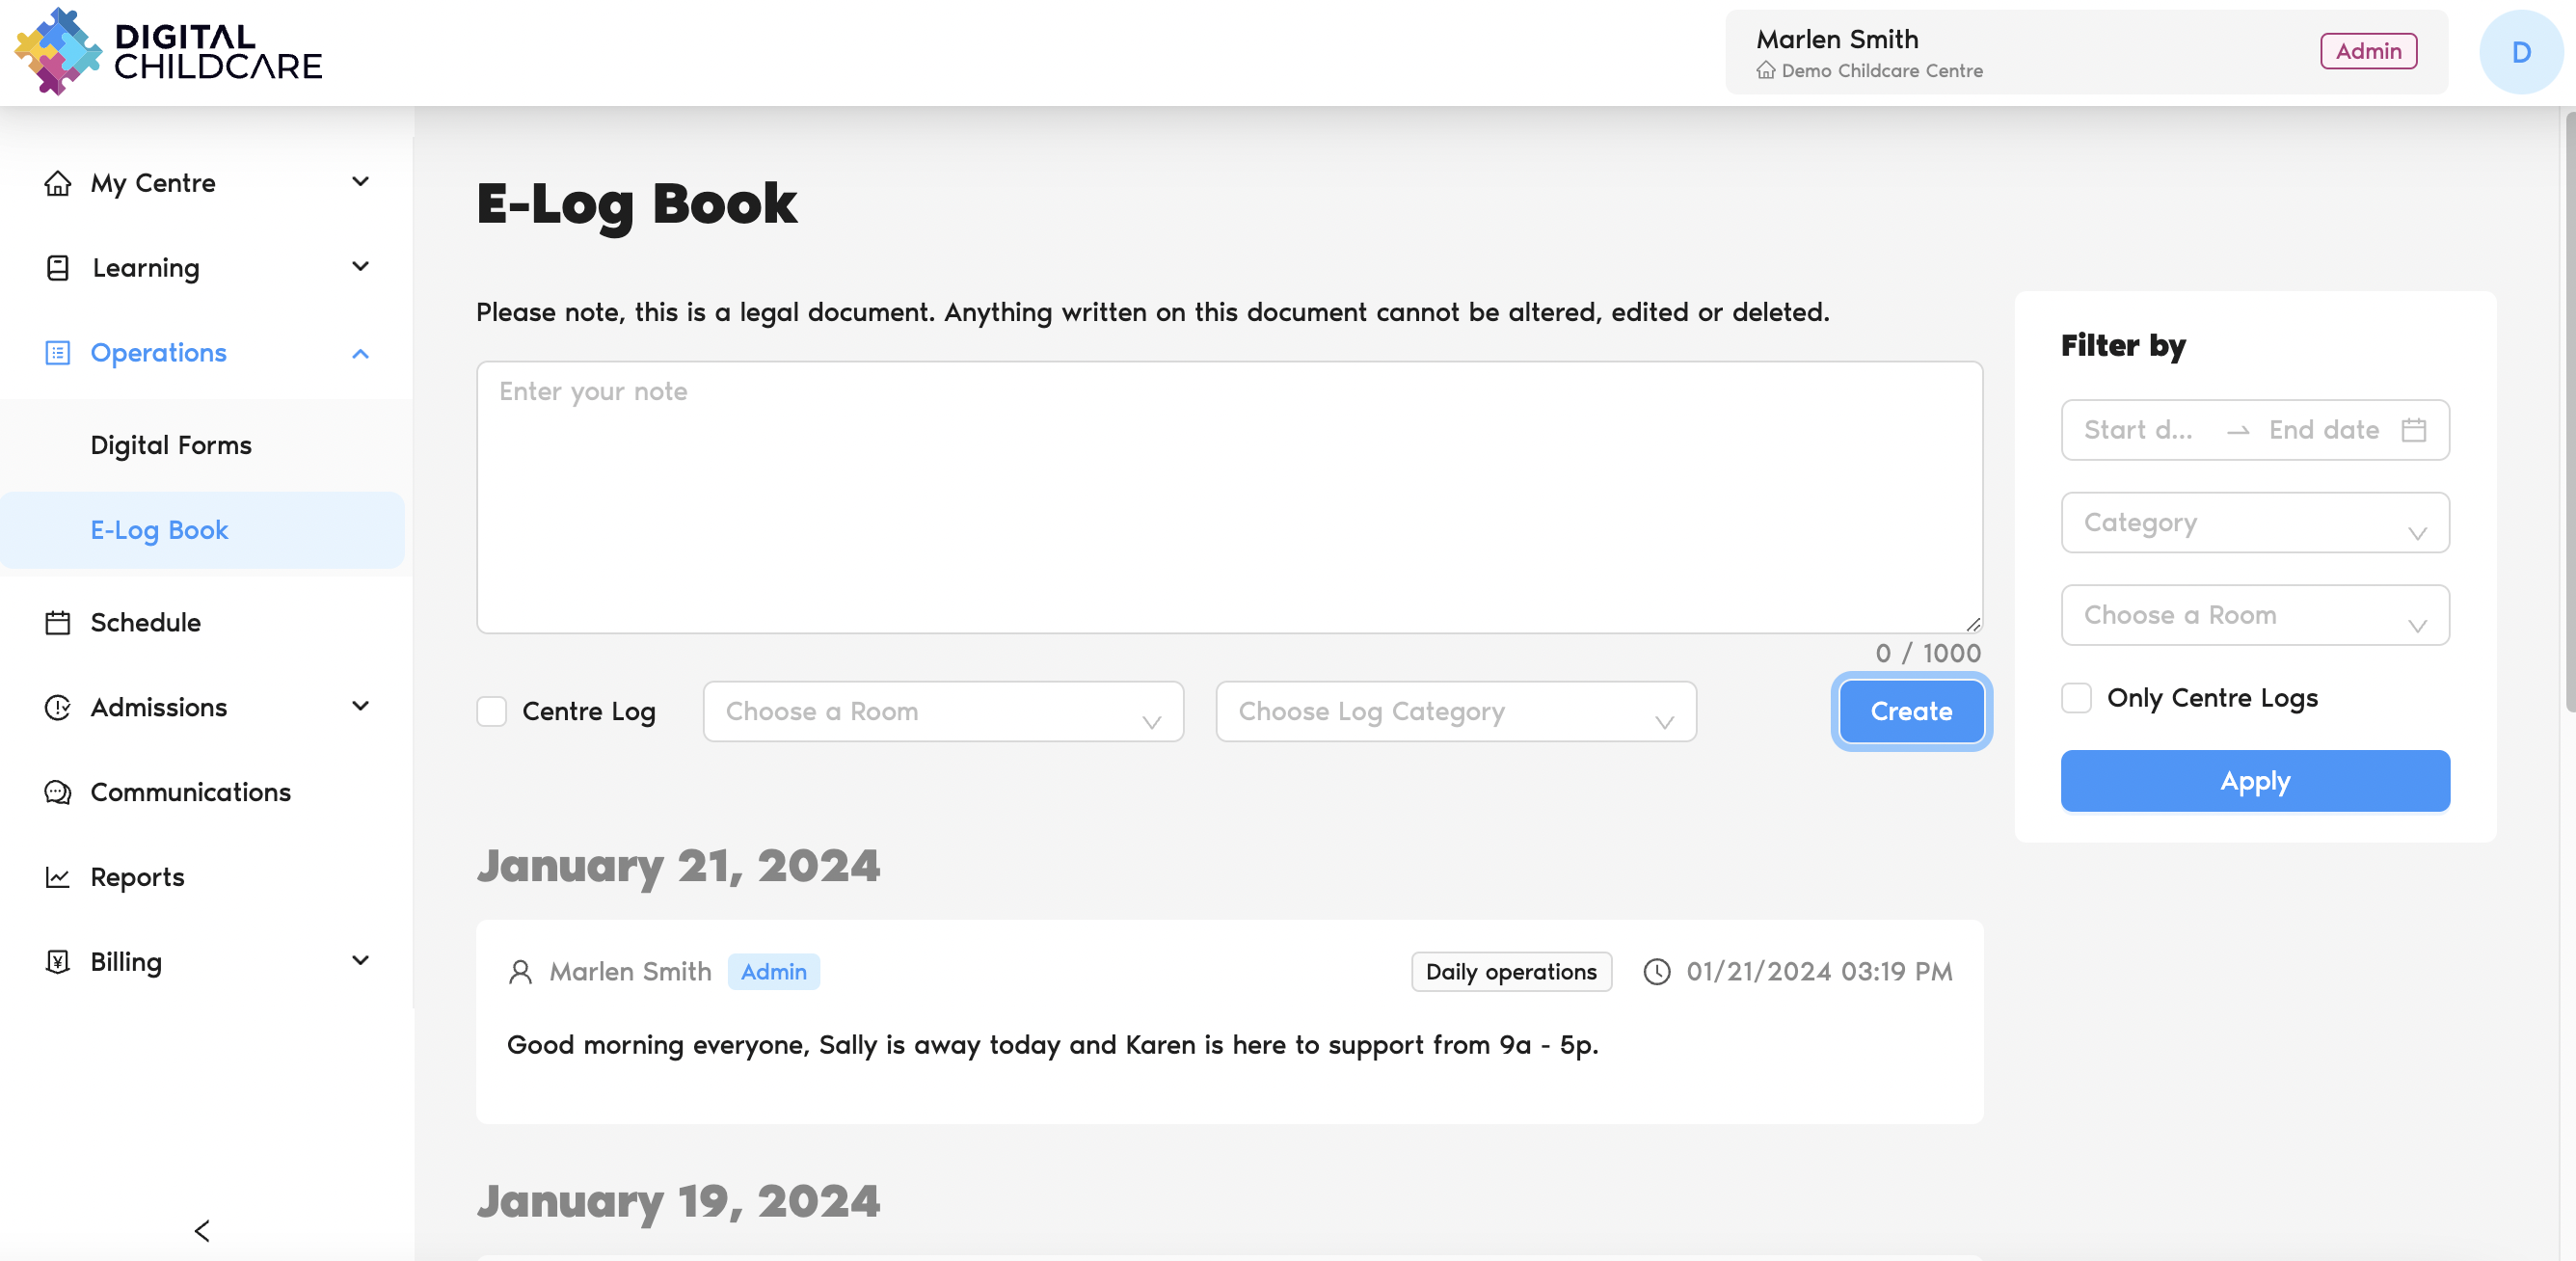Collapse the Operations menu chevron
Image resolution: width=2576 pixels, height=1261 pixels.
[361, 354]
